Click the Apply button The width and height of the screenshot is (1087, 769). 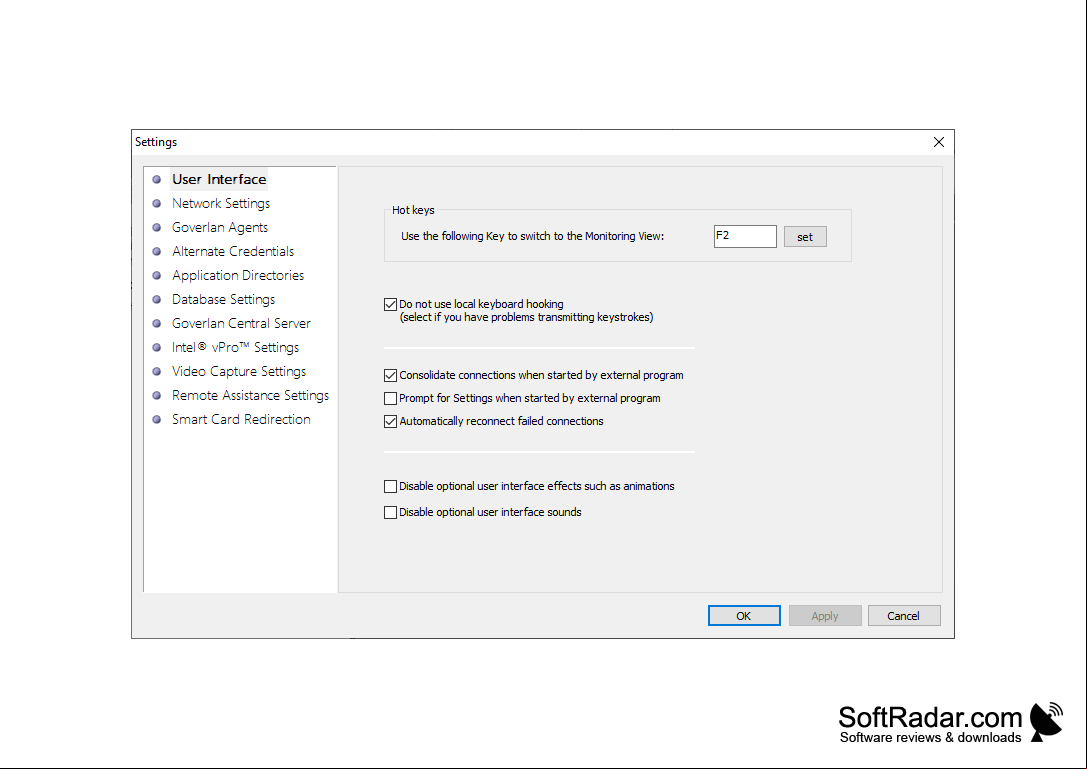tap(825, 616)
